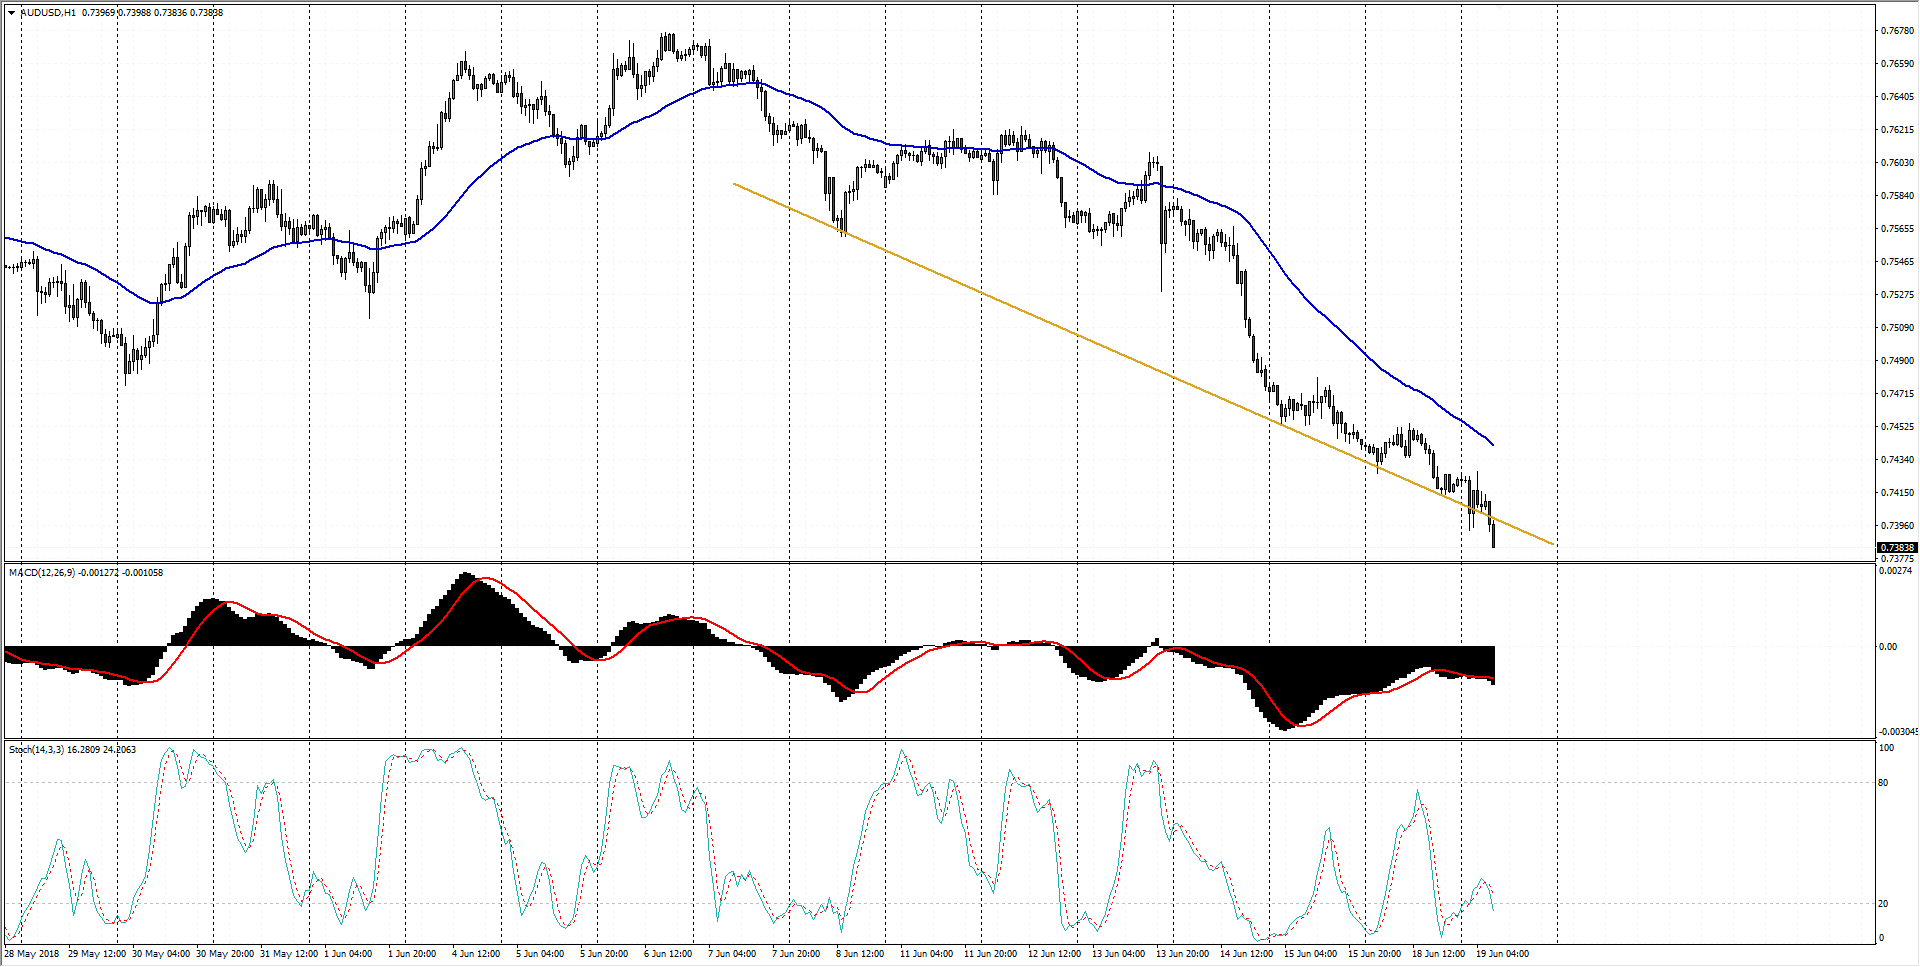The width and height of the screenshot is (1920, 967).
Task: Click the Stochastic 80 level label
Action: click(1883, 783)
